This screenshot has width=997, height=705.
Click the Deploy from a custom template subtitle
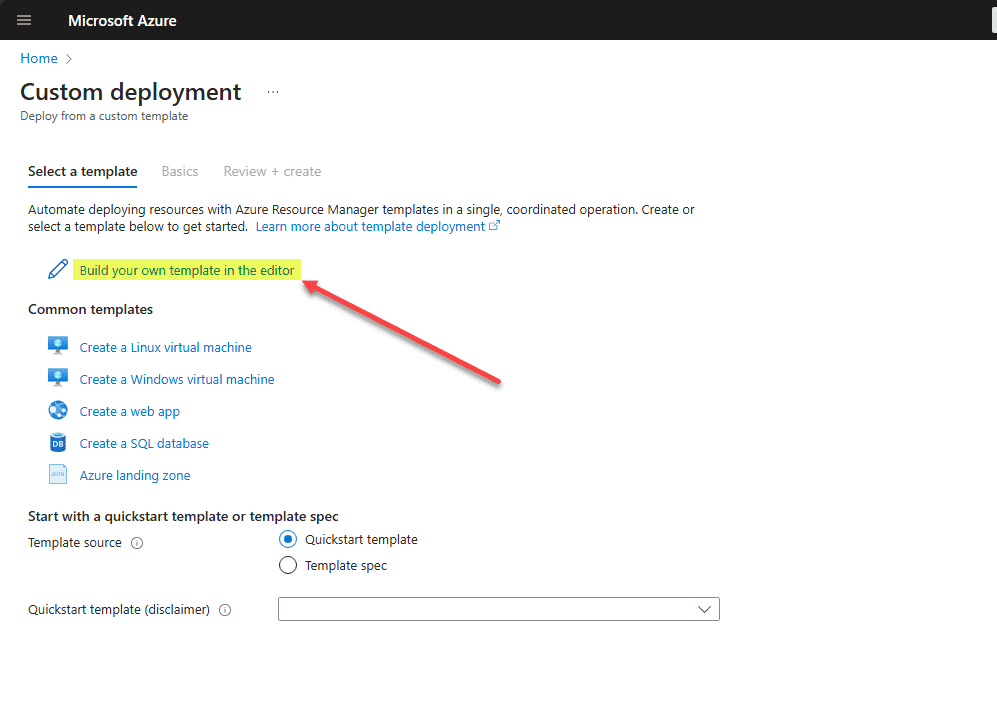[104, 116]
